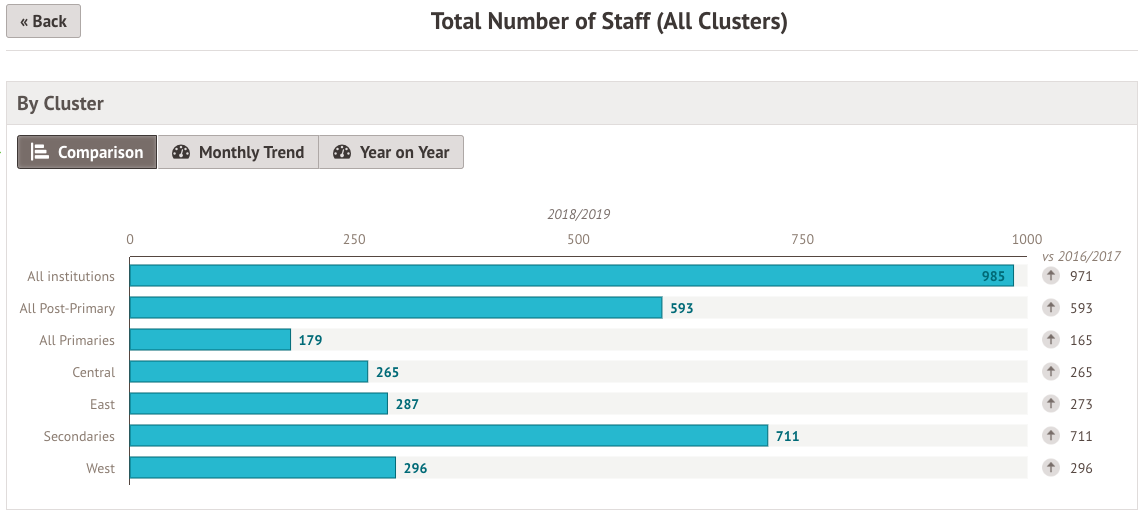1148x518 pixels.
Task: Click the up-arrow icon for All institutions
Action: [x=1050, y=276]
